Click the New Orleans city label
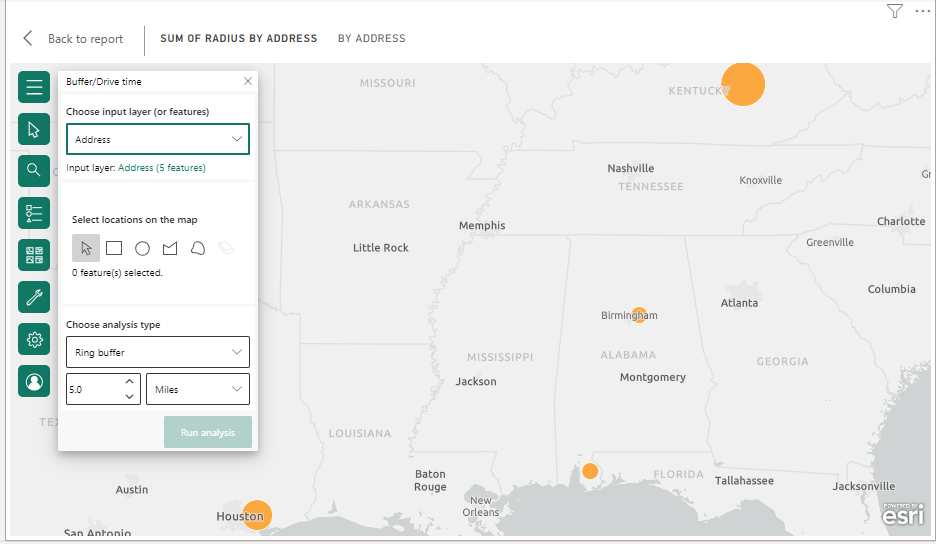Image resolution: width=936 pixels, height=544 pixels. pos(481,506)
